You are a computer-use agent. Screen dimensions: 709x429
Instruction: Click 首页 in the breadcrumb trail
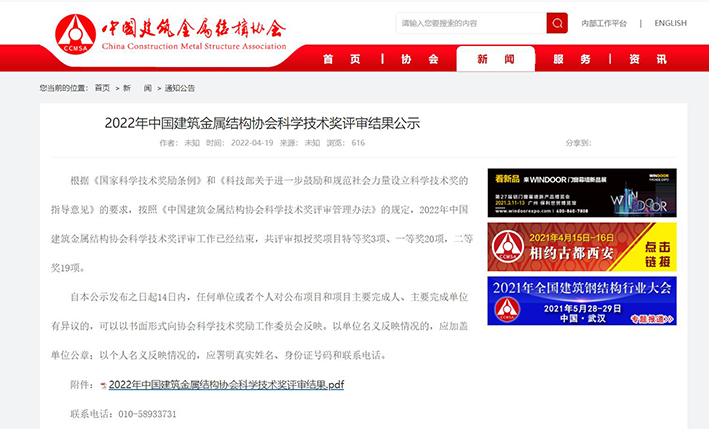coord(102,88)
